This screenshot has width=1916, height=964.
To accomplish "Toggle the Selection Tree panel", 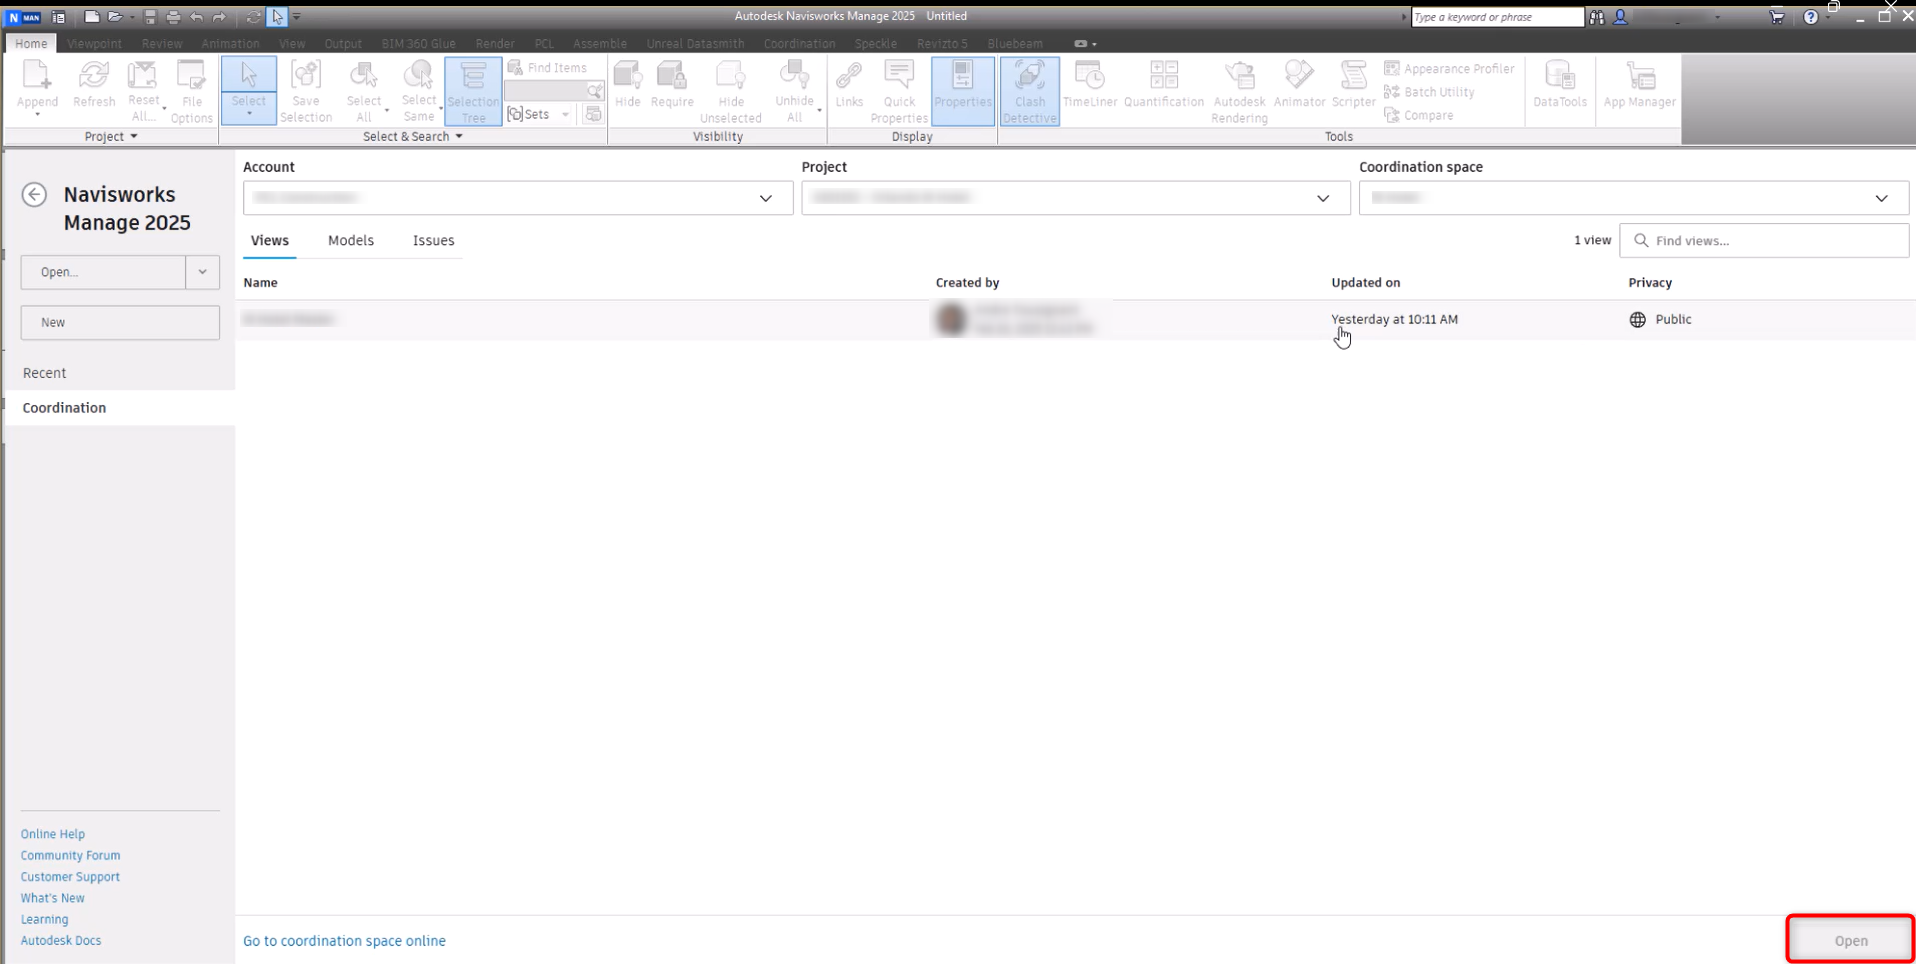I will [x=472, y=90].
